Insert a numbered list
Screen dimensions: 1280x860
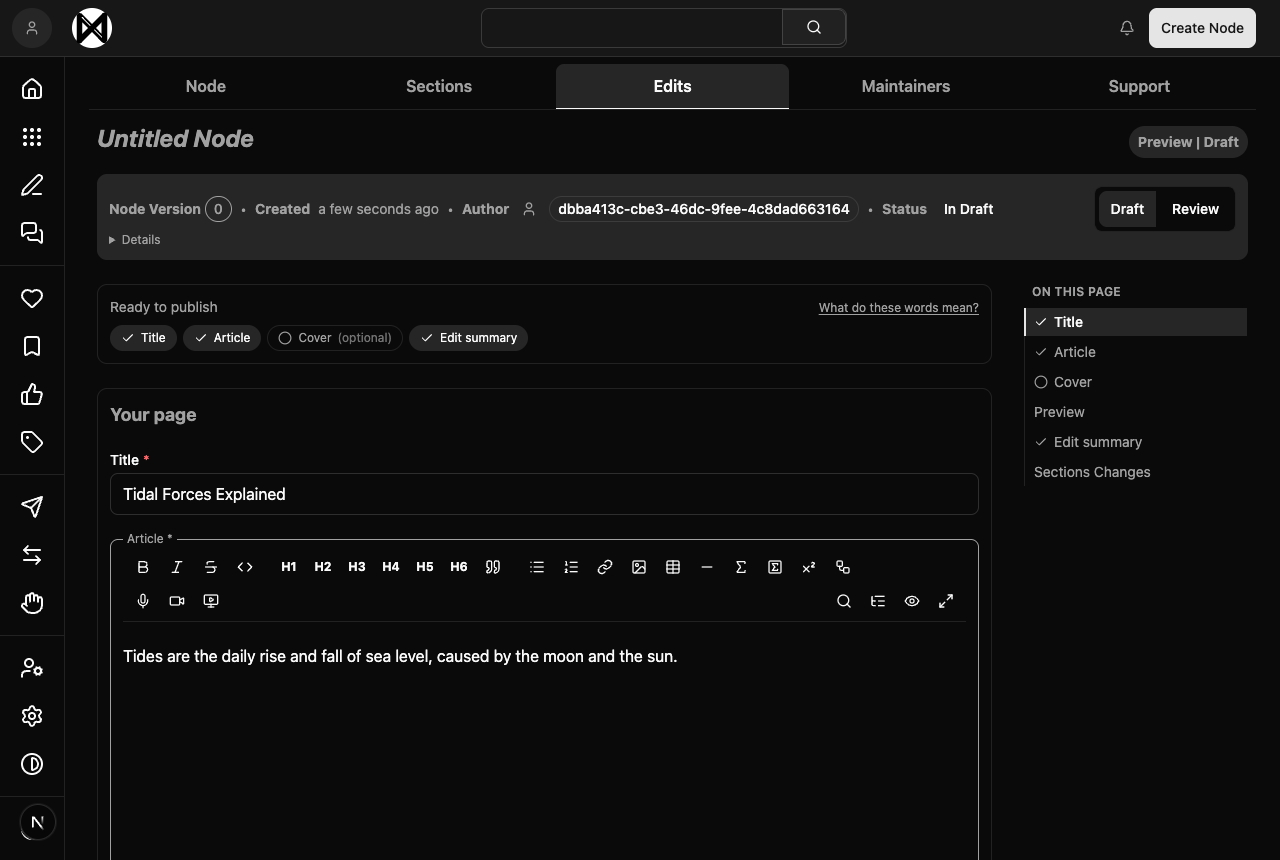click(x=571, y=567)
